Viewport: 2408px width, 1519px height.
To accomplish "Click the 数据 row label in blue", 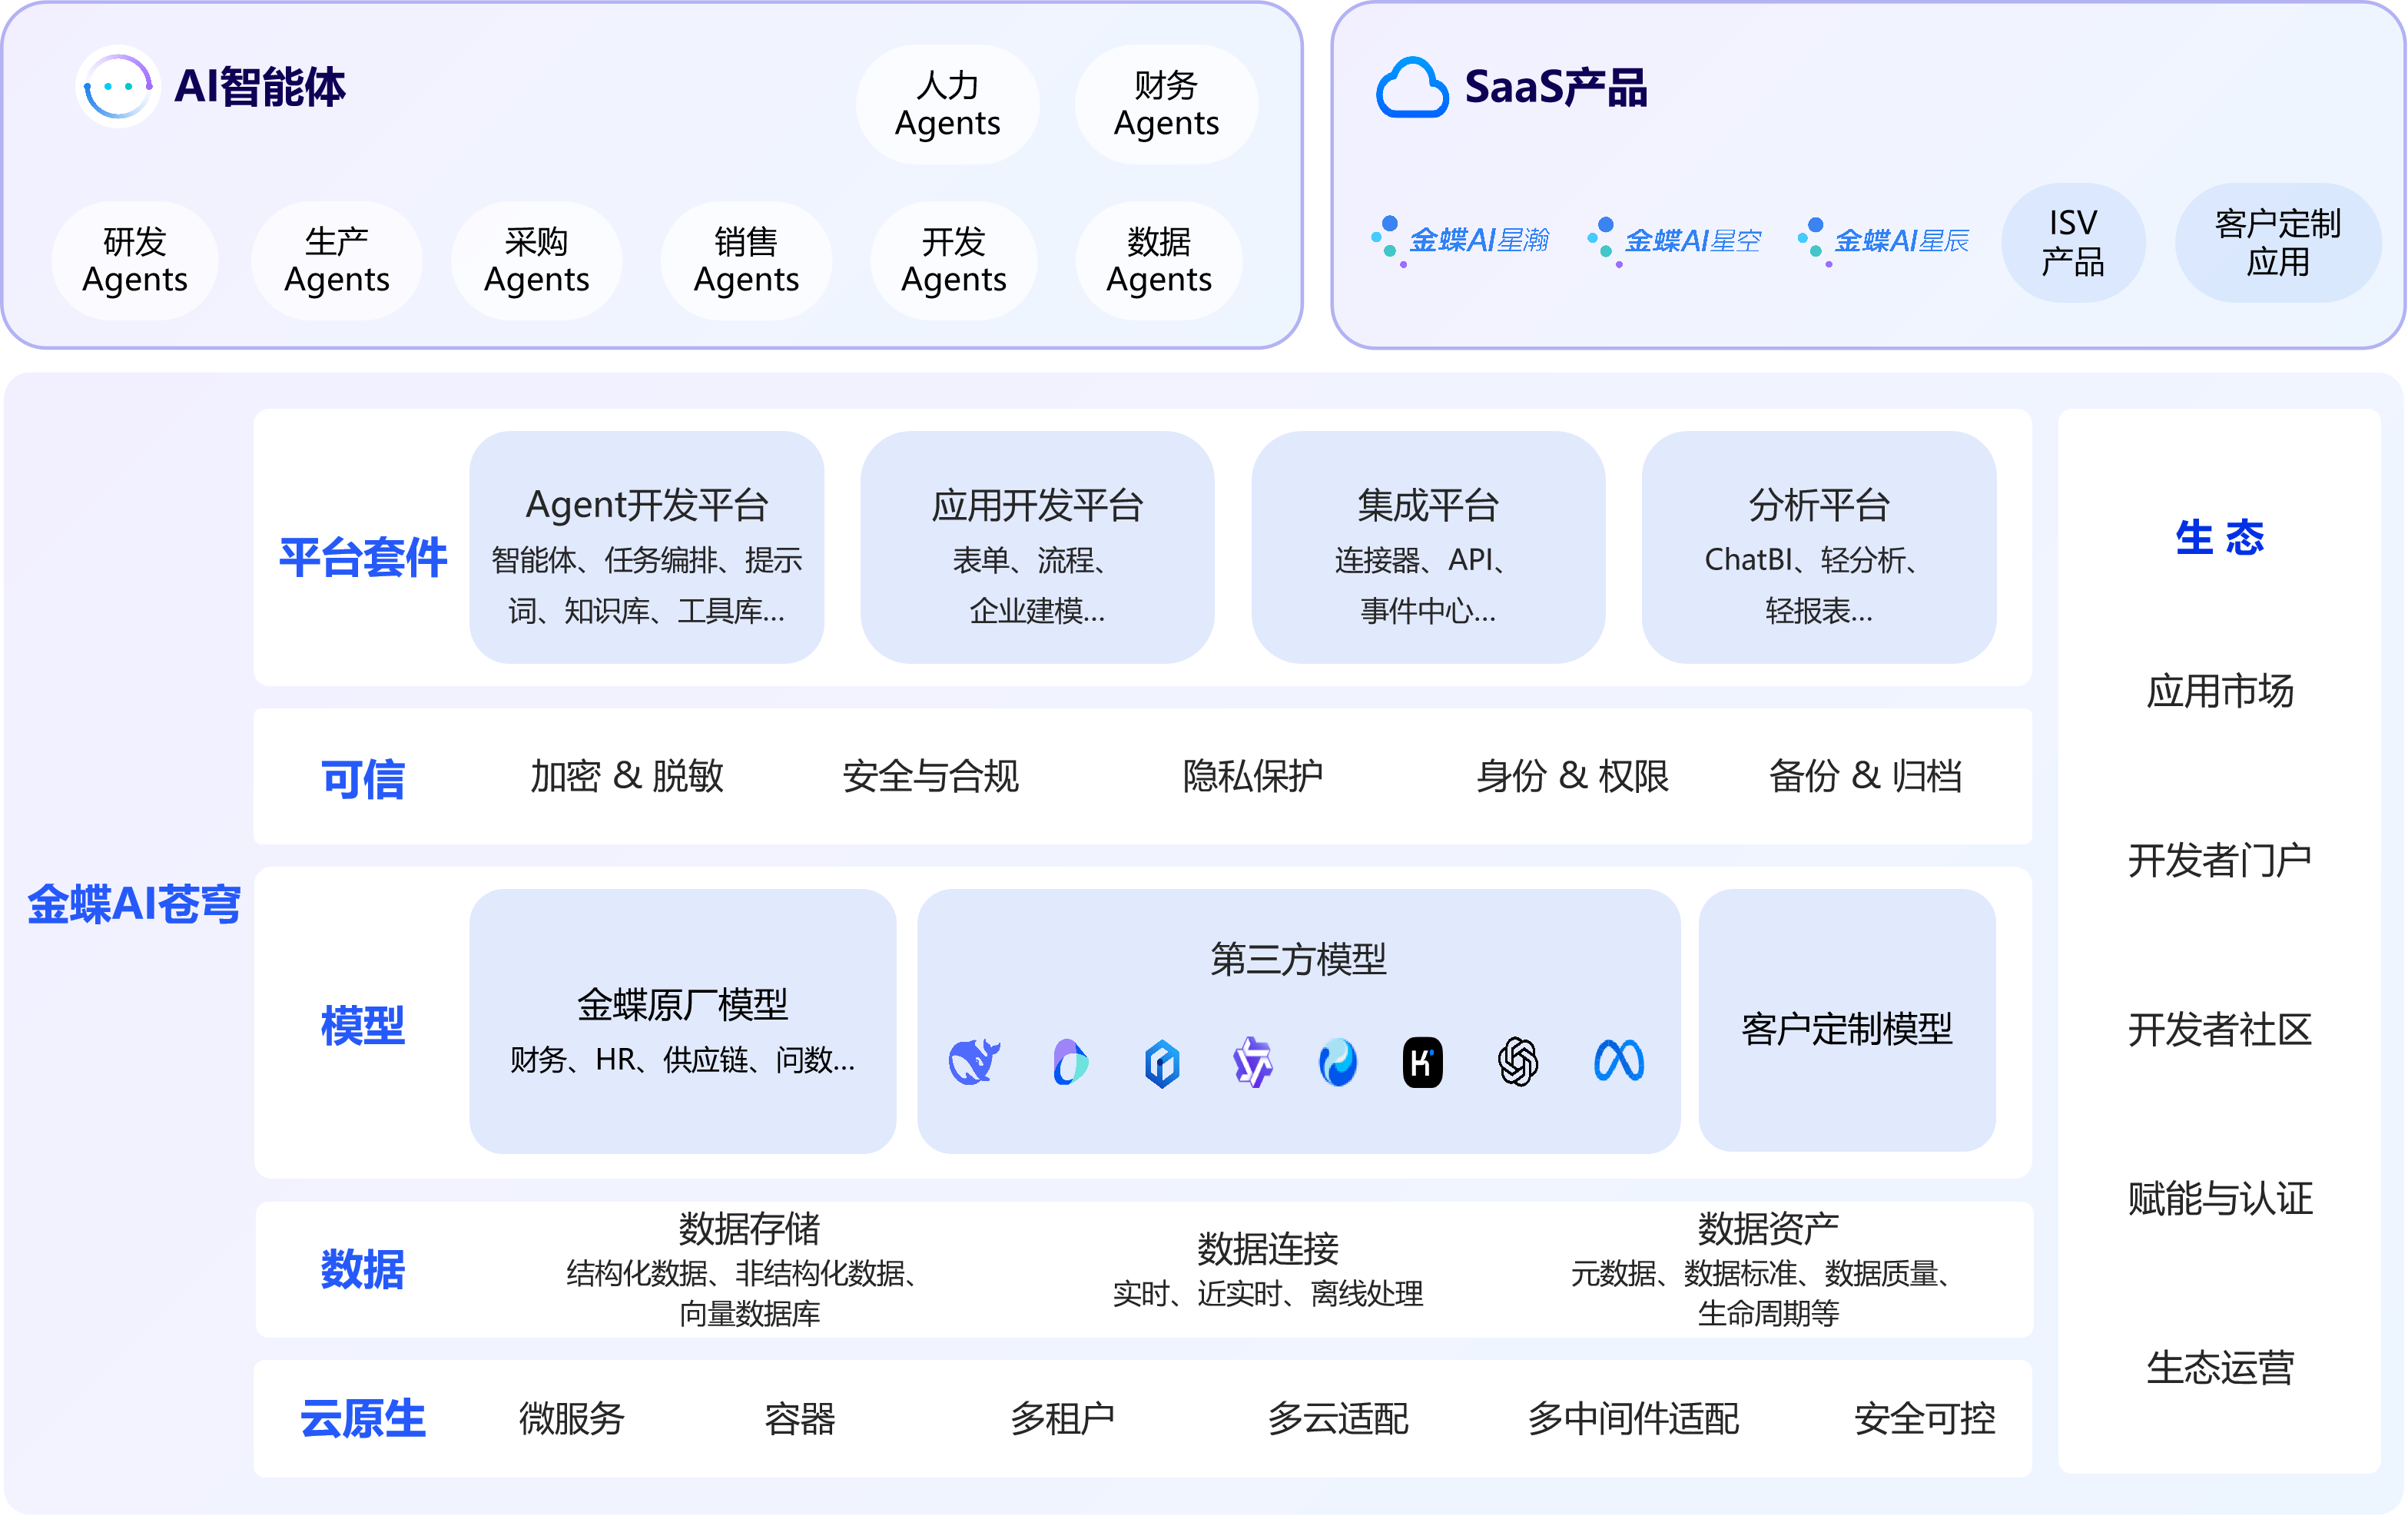I will click(x=363, y=1269).
